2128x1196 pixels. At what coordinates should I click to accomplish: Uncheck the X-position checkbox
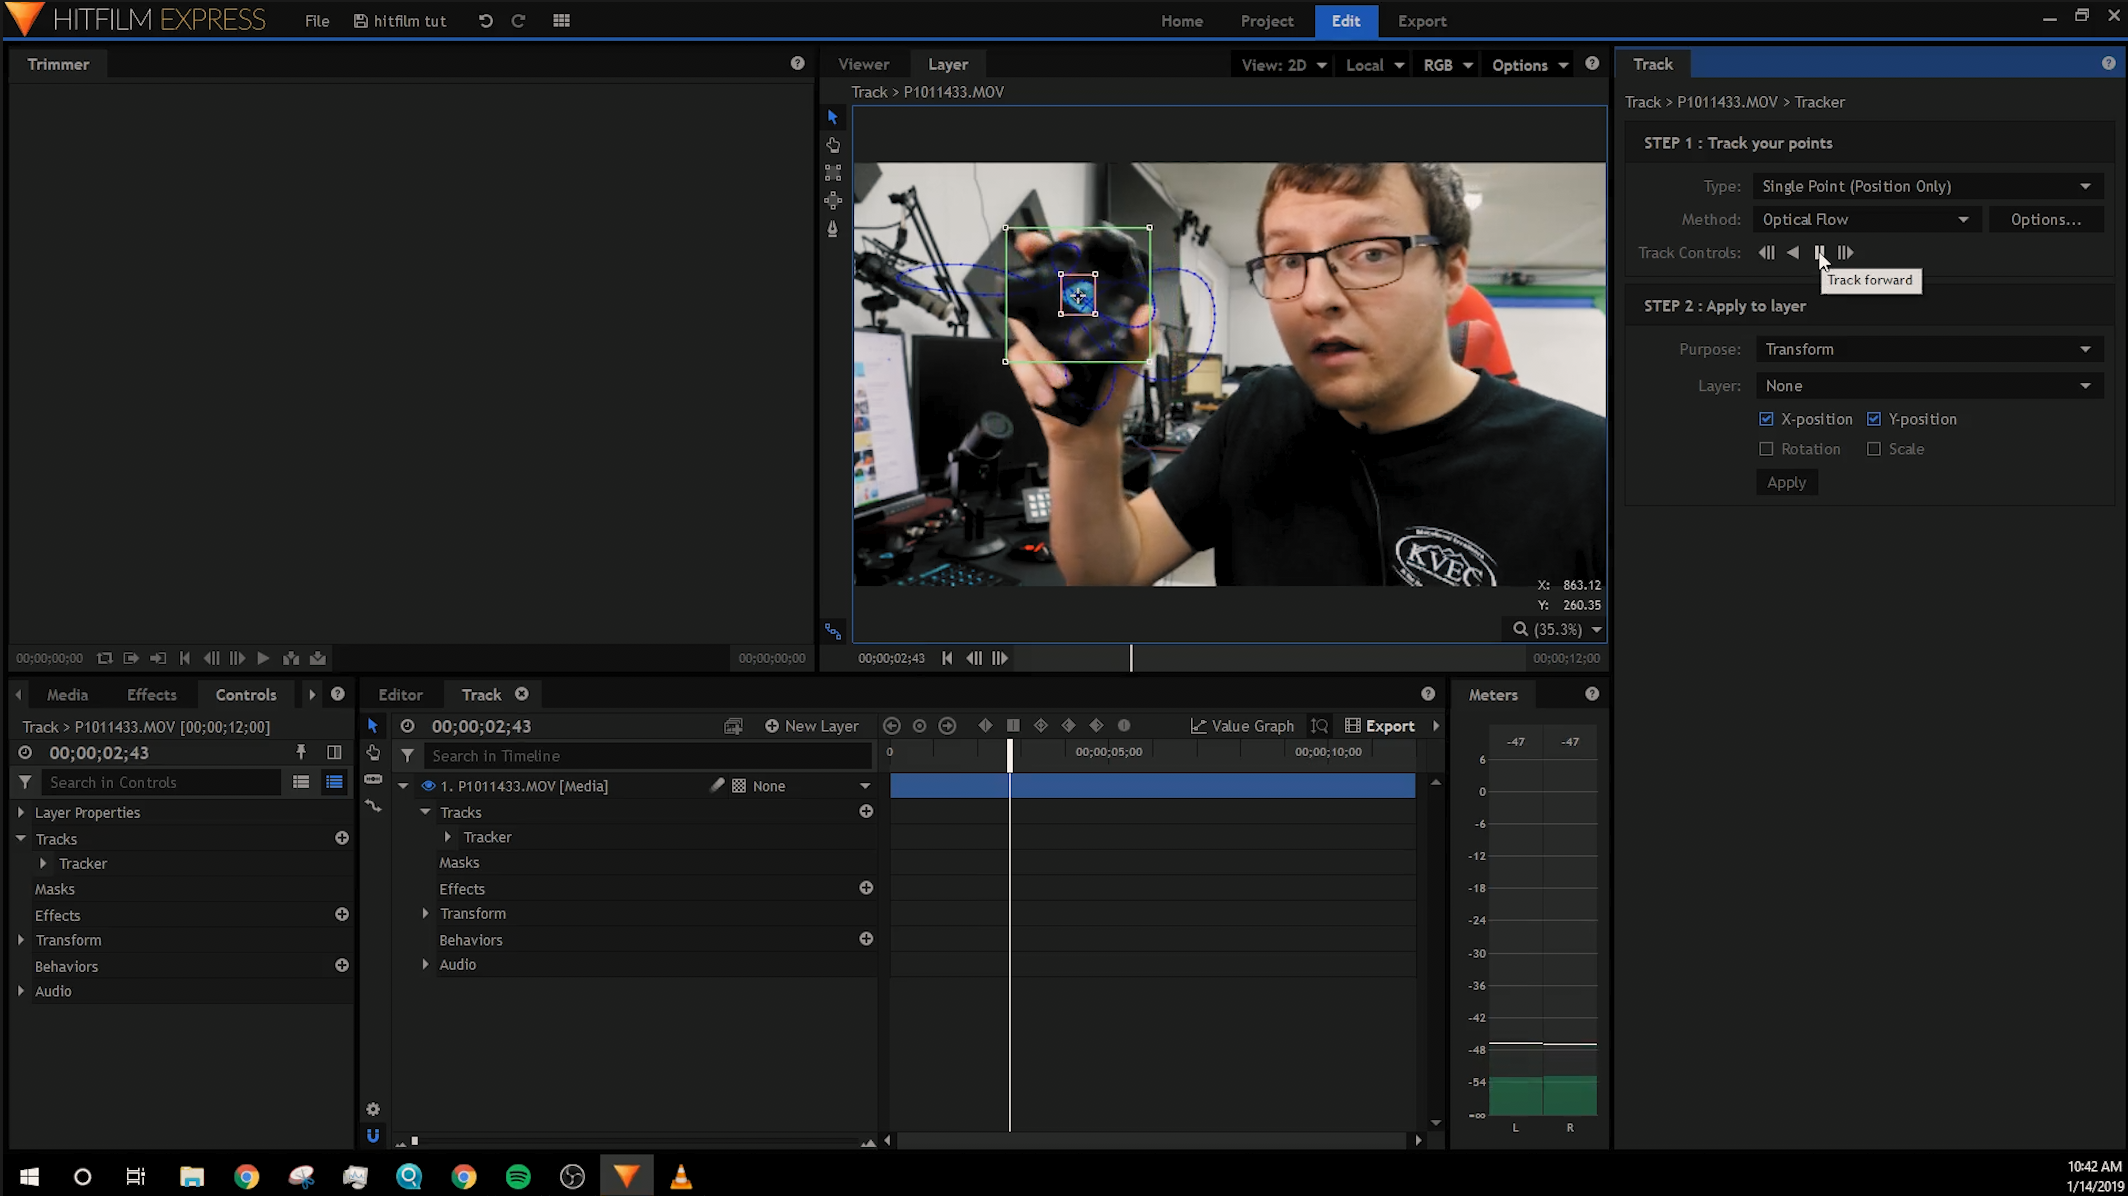click(1766, 419)
